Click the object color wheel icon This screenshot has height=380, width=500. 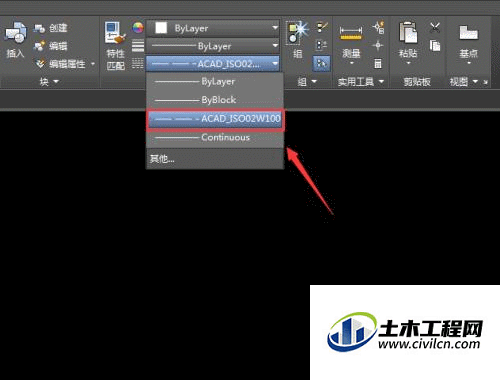click(138, 28)
